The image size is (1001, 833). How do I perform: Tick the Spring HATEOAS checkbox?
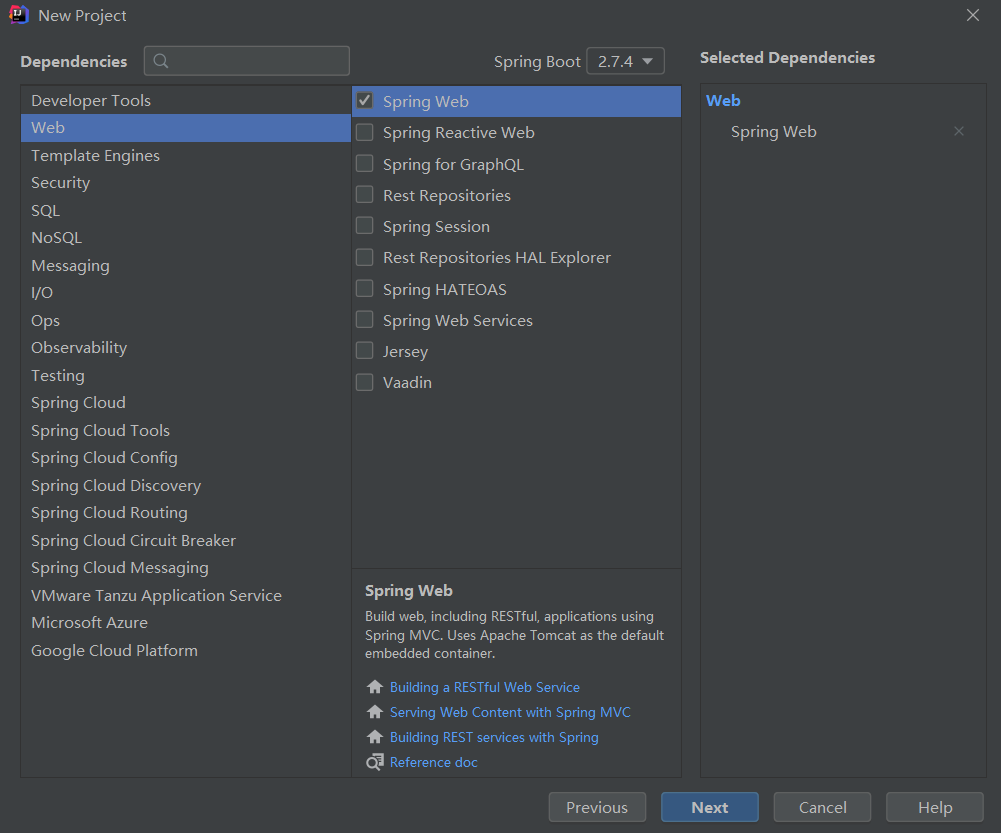(365, 289)
